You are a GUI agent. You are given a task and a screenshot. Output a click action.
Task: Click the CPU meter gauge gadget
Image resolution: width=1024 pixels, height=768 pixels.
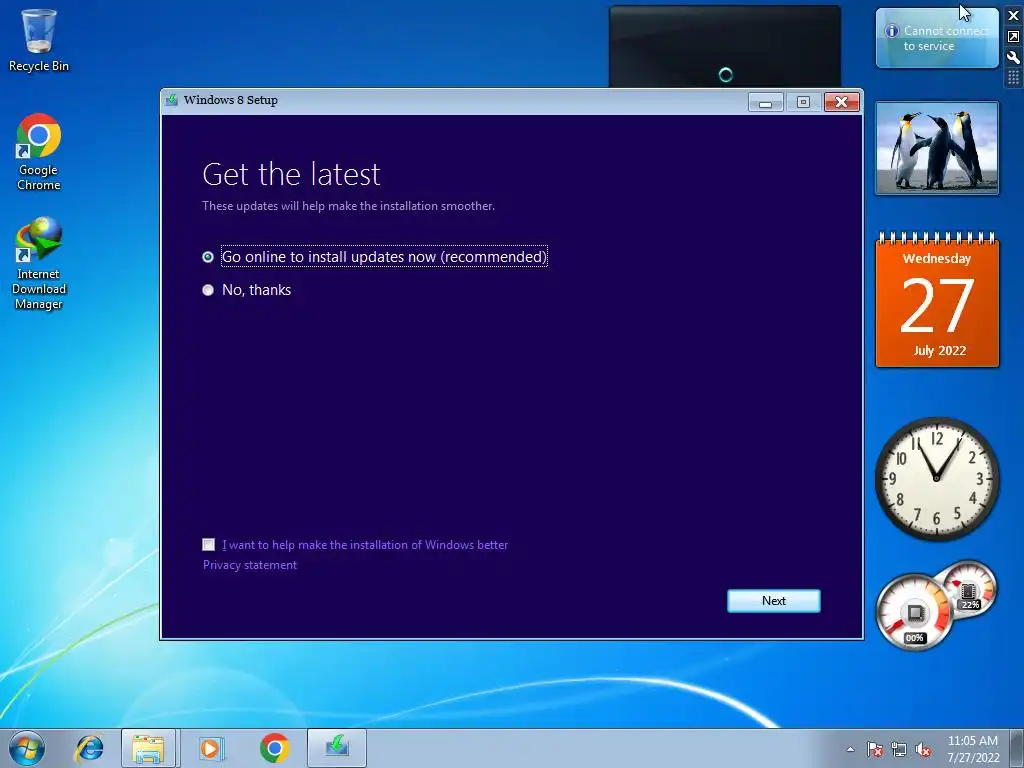[x=914, y=614]
